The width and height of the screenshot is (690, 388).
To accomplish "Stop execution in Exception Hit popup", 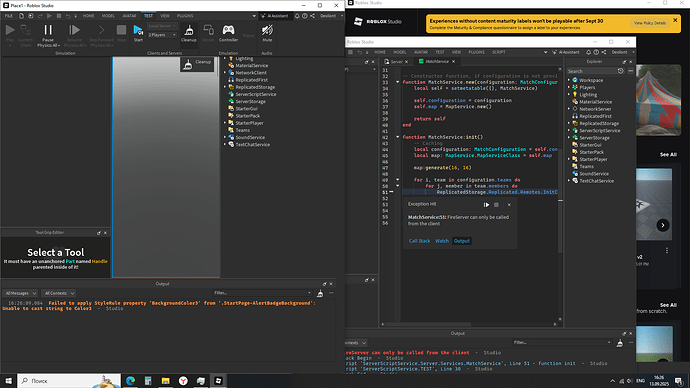I will (496, 205).
